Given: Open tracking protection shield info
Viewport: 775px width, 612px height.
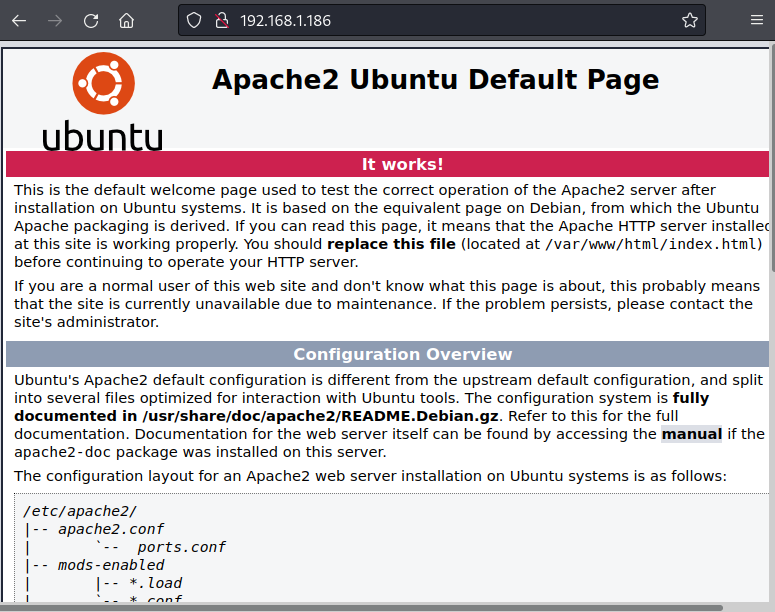Looking at the screenshot, I should 194,21.
